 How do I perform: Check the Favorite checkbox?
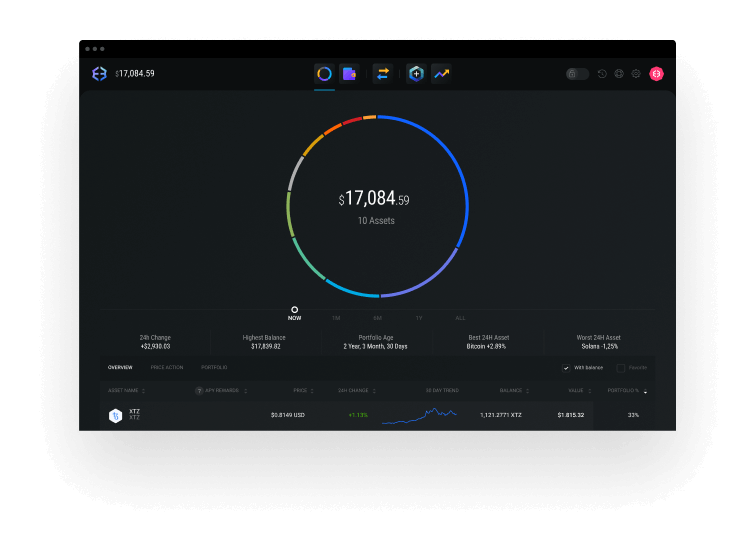(620, 368)
